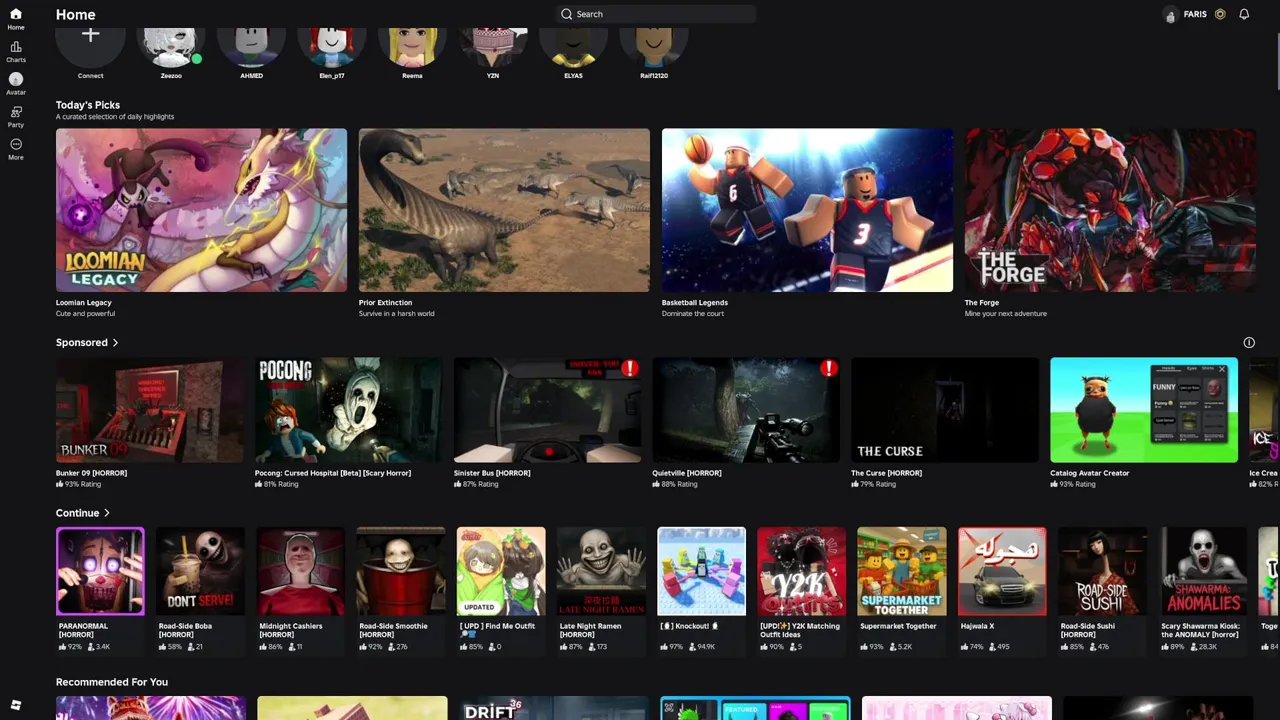
Task: Click the Sponsored info icon
Action: coord(1249,343)
